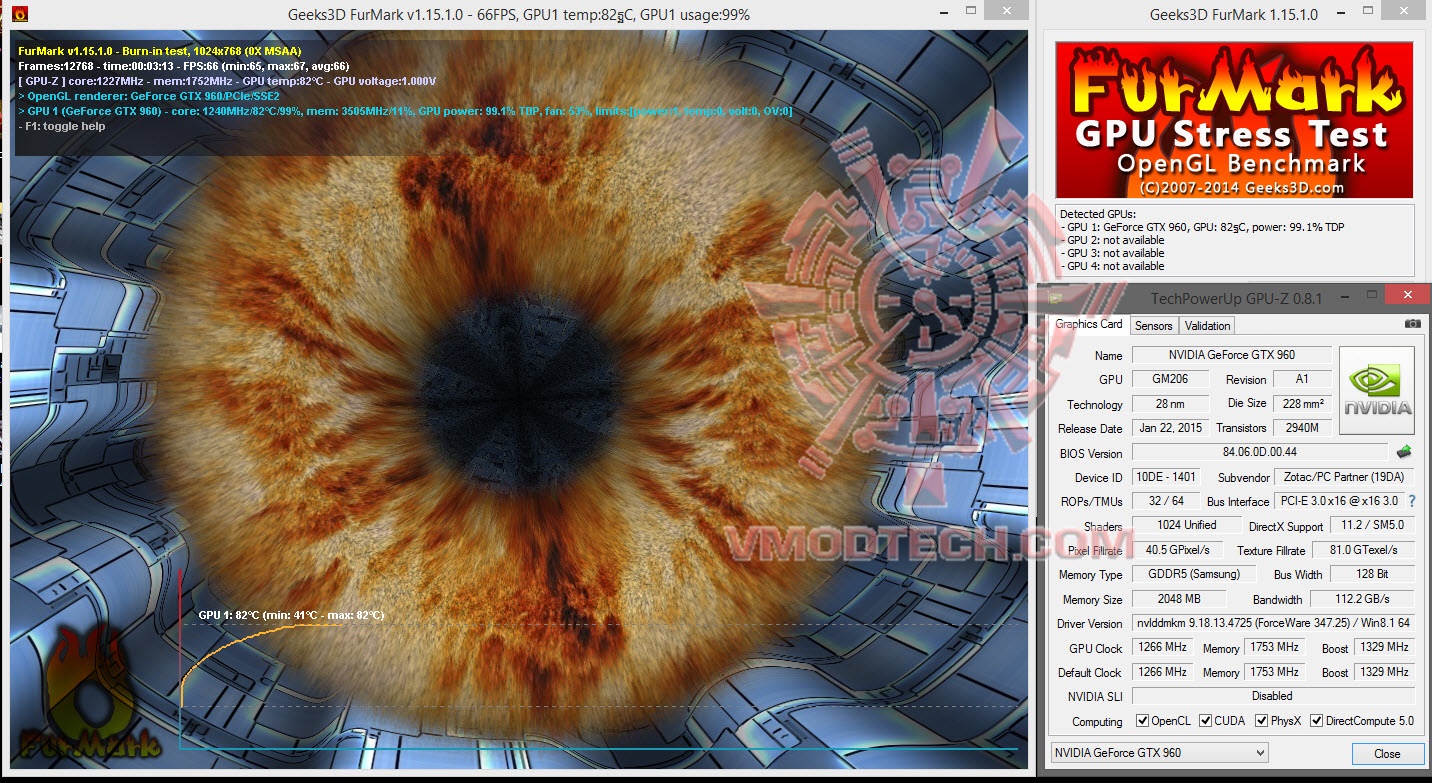
Task: Select the Driver Version nvlddmkm field
Action: click(x=1273, y=623)
